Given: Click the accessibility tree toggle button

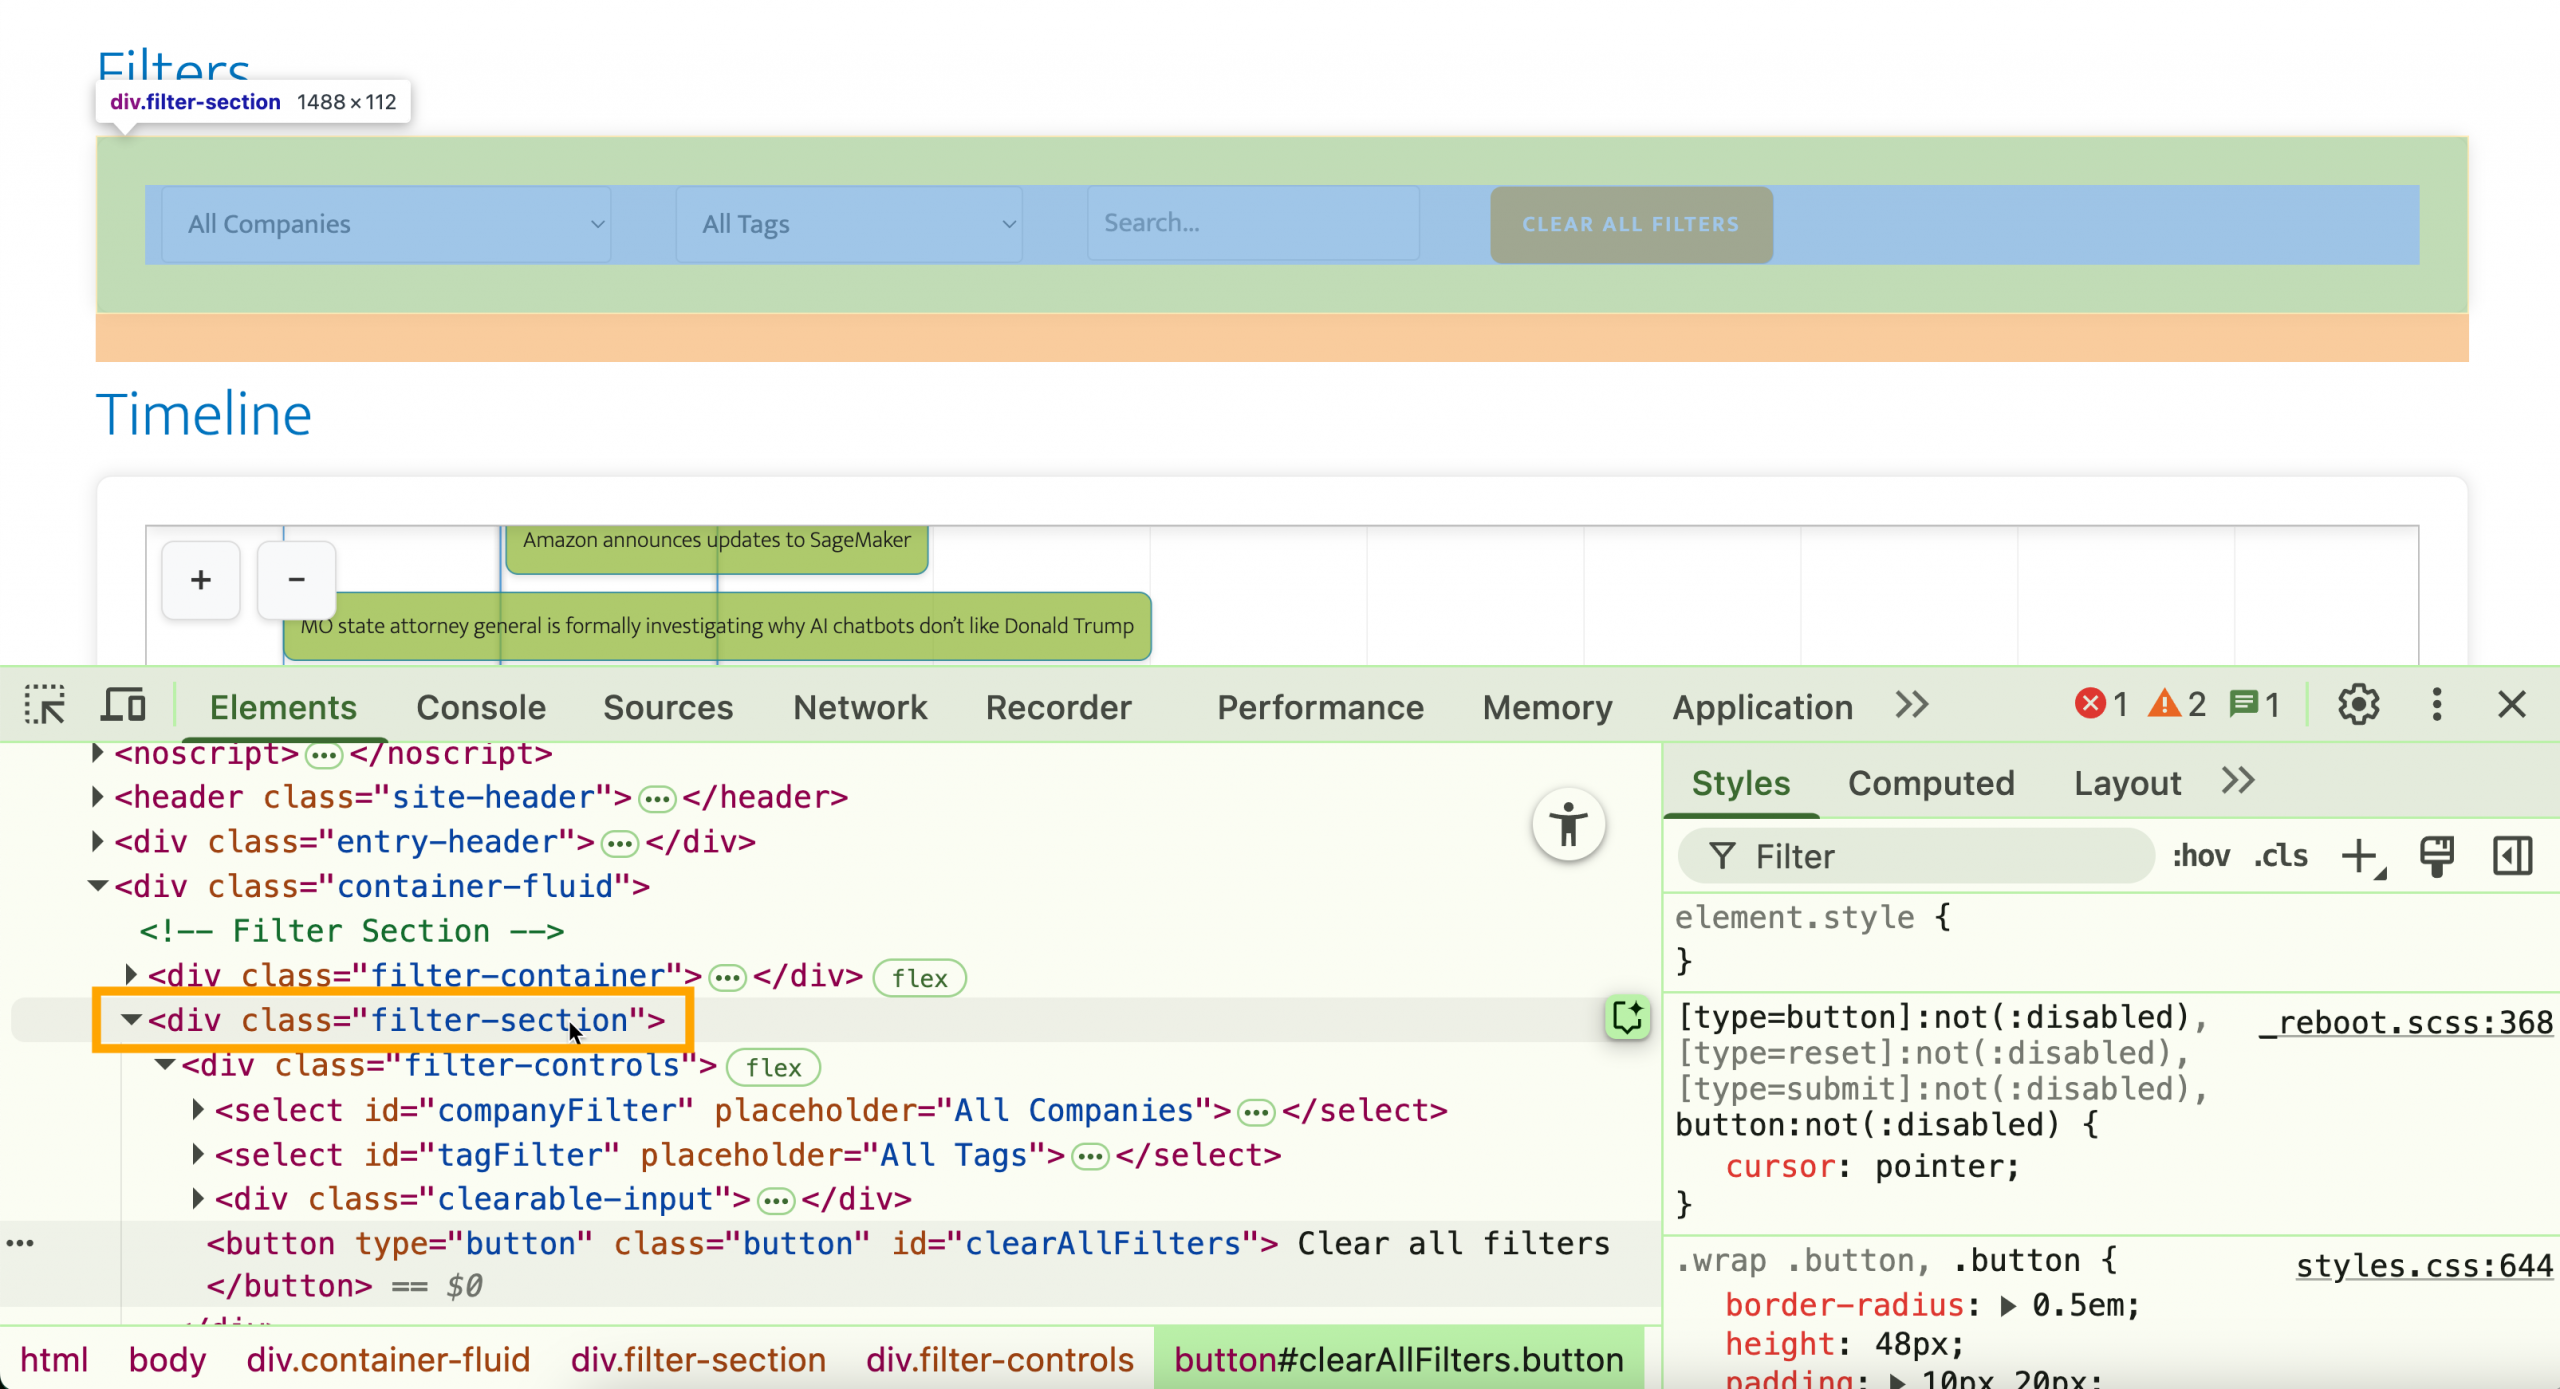Looking at the screenshot, I should pos(1568,825).
